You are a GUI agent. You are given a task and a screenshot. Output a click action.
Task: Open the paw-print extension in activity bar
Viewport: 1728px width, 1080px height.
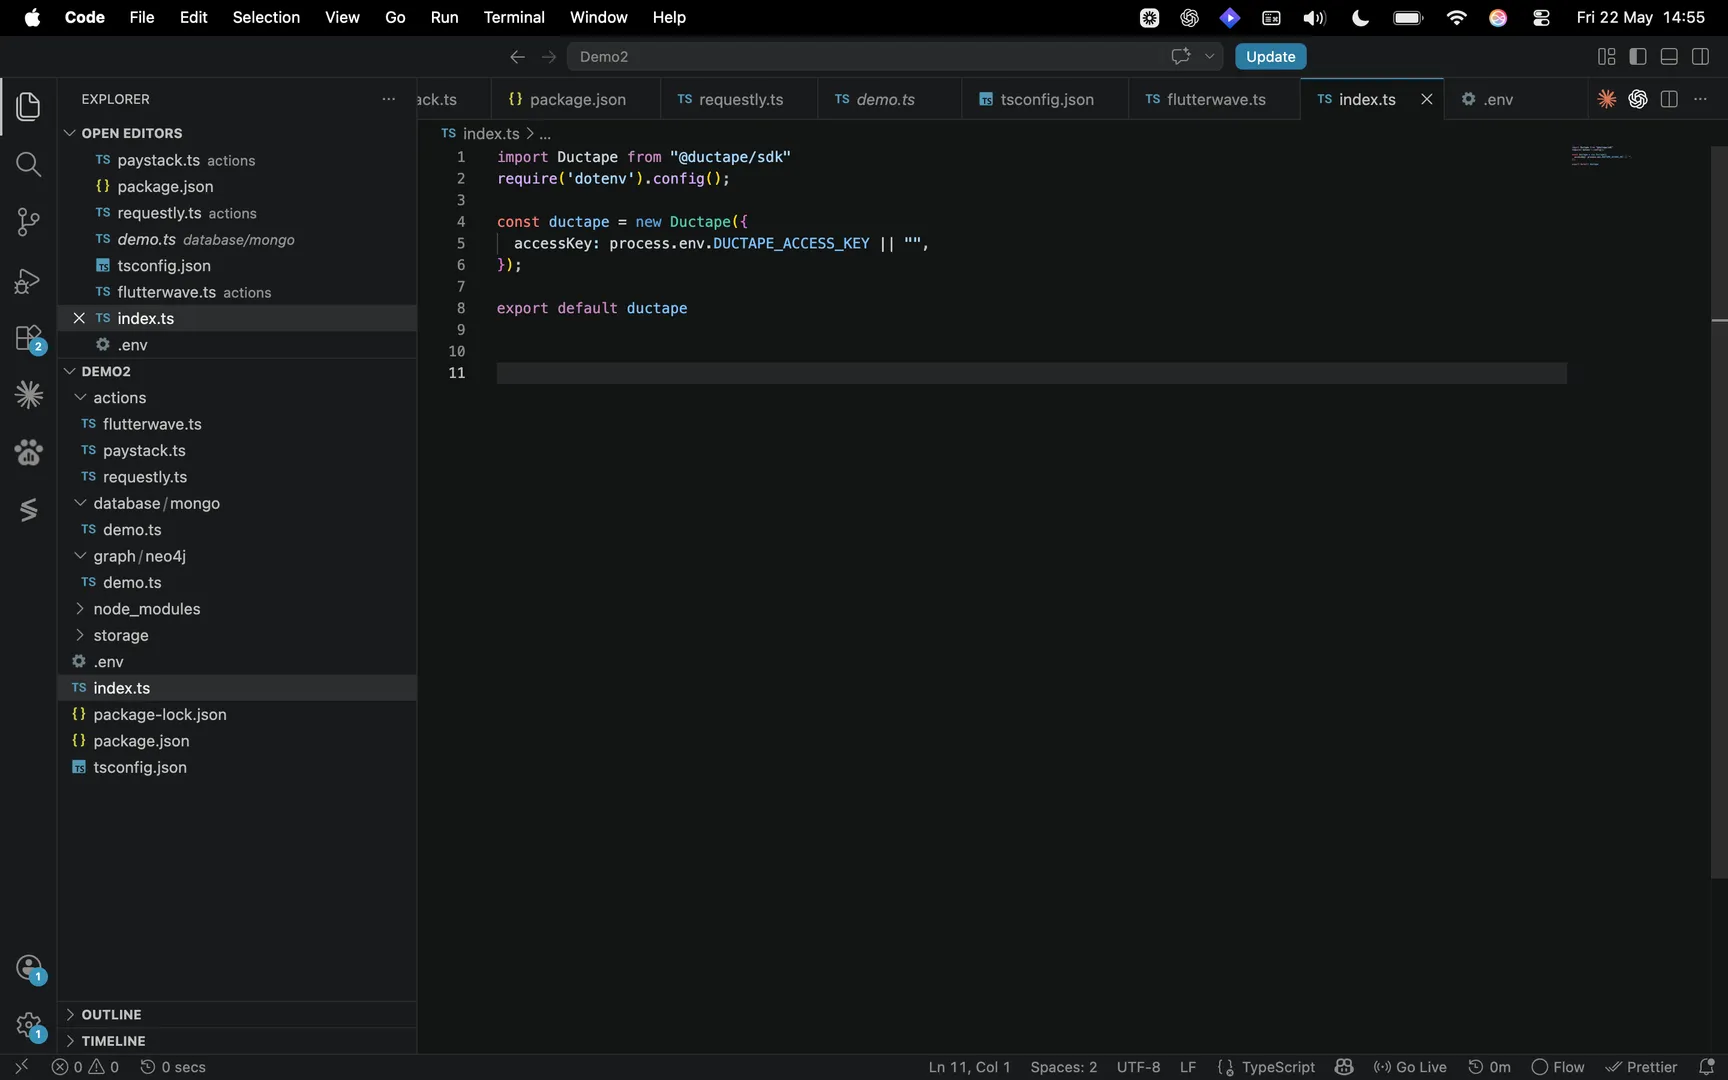pos(28,453)
